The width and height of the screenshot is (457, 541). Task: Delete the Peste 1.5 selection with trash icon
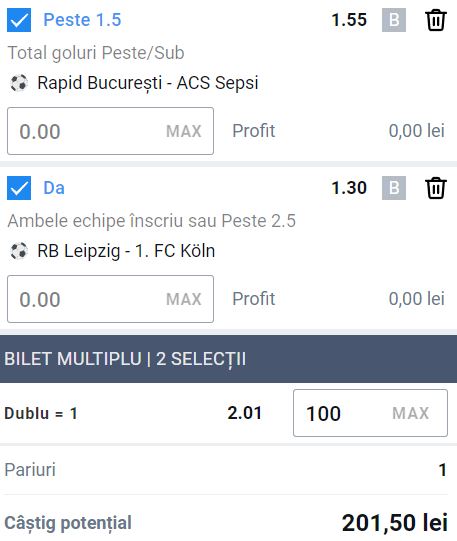tap(436, 20)
